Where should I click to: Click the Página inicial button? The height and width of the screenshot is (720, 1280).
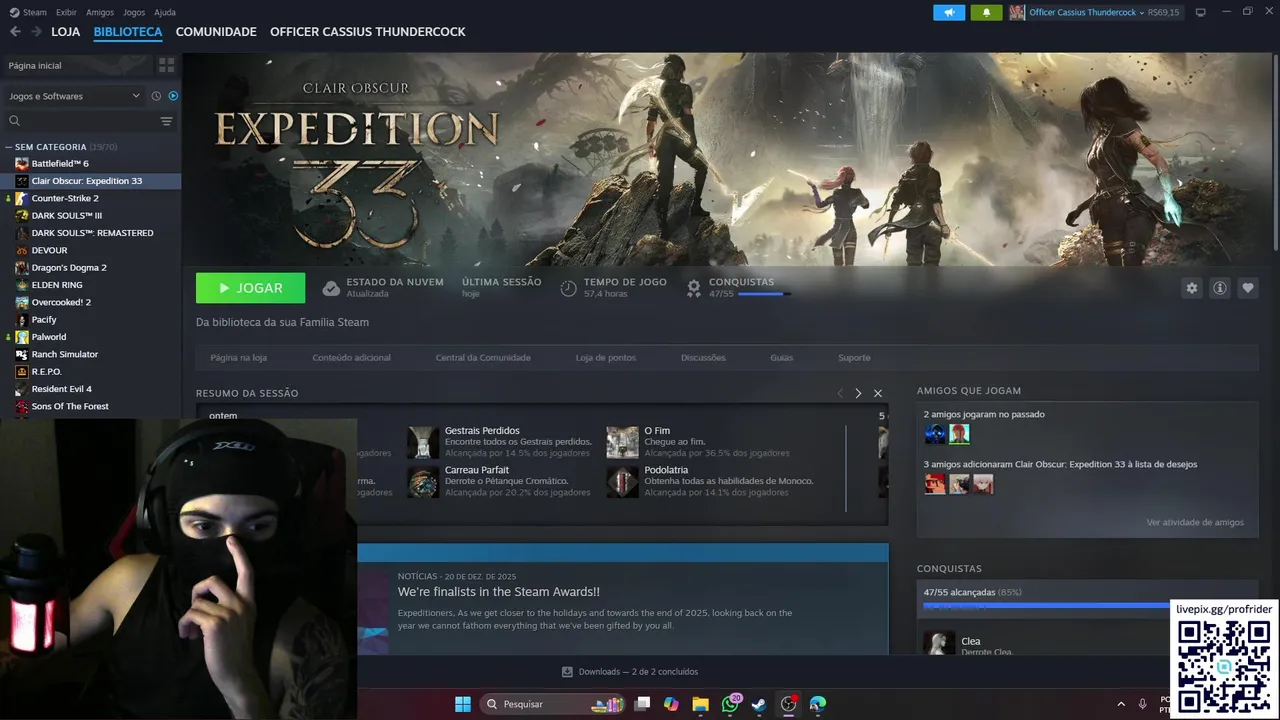(x=76, y=65)
